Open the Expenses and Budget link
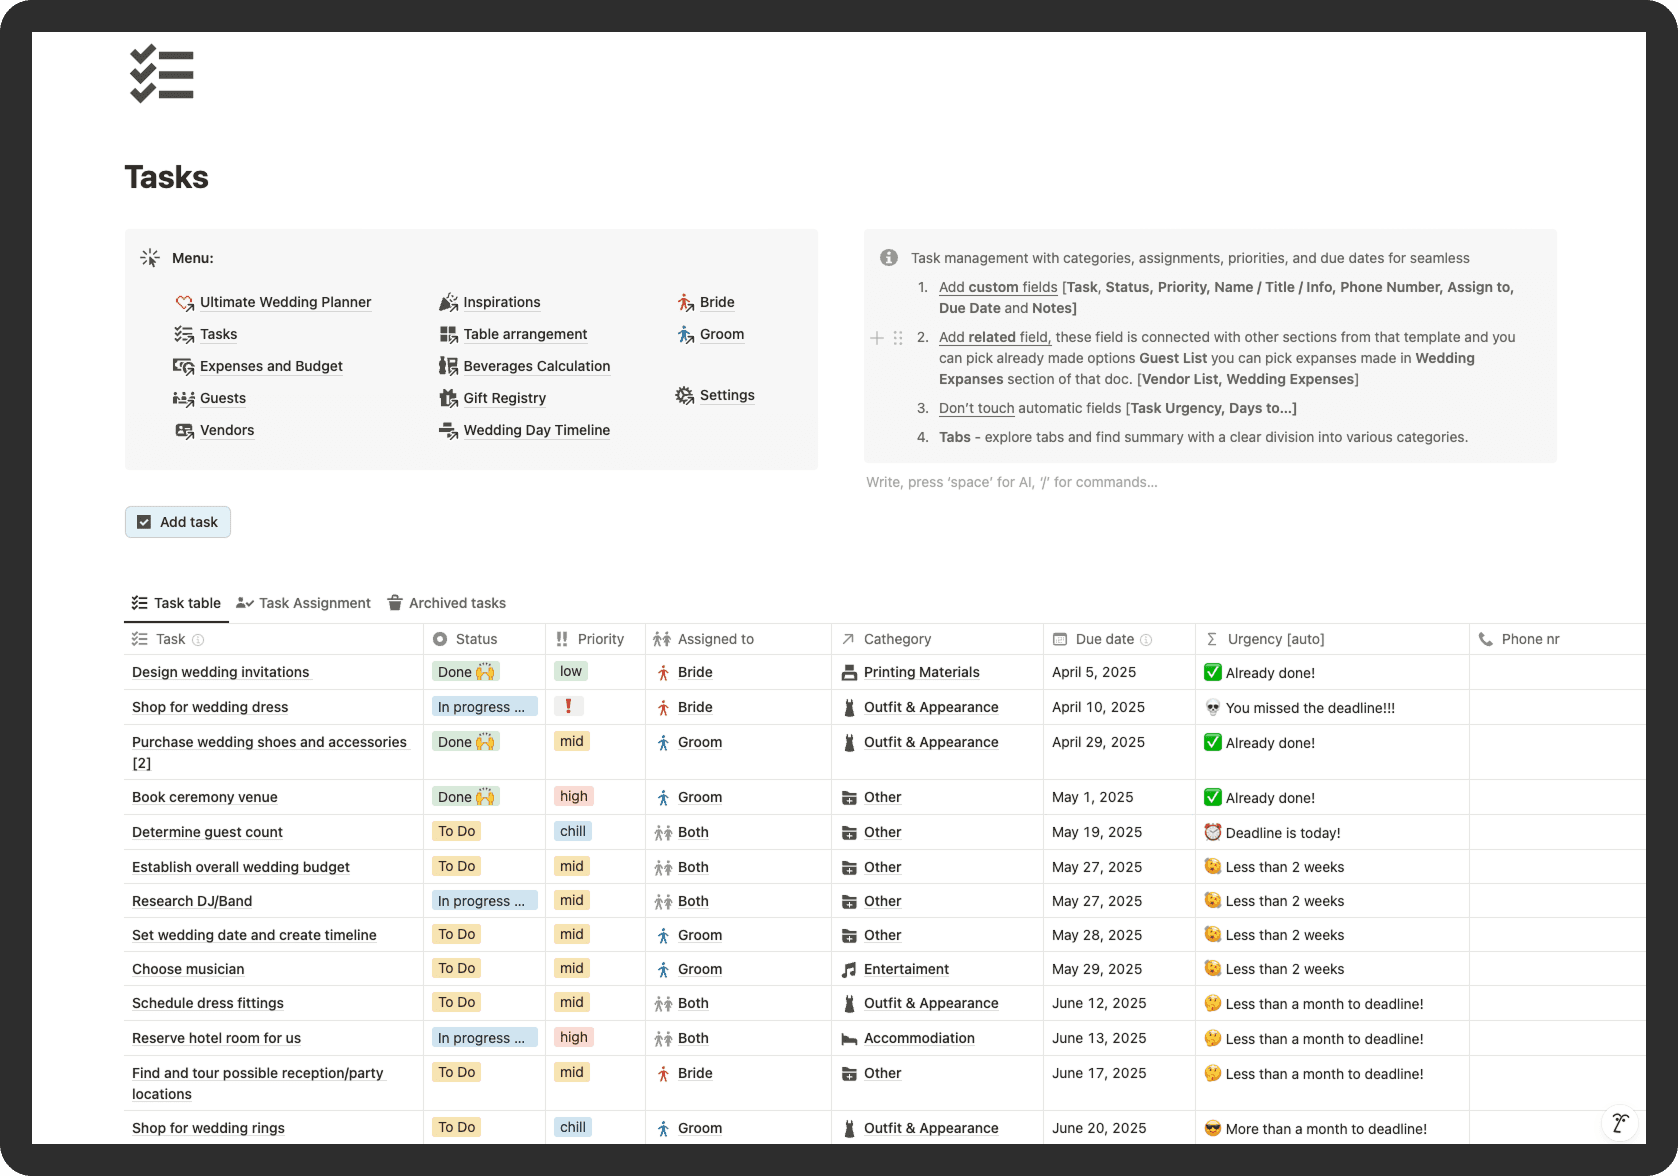 pos(271,366)
